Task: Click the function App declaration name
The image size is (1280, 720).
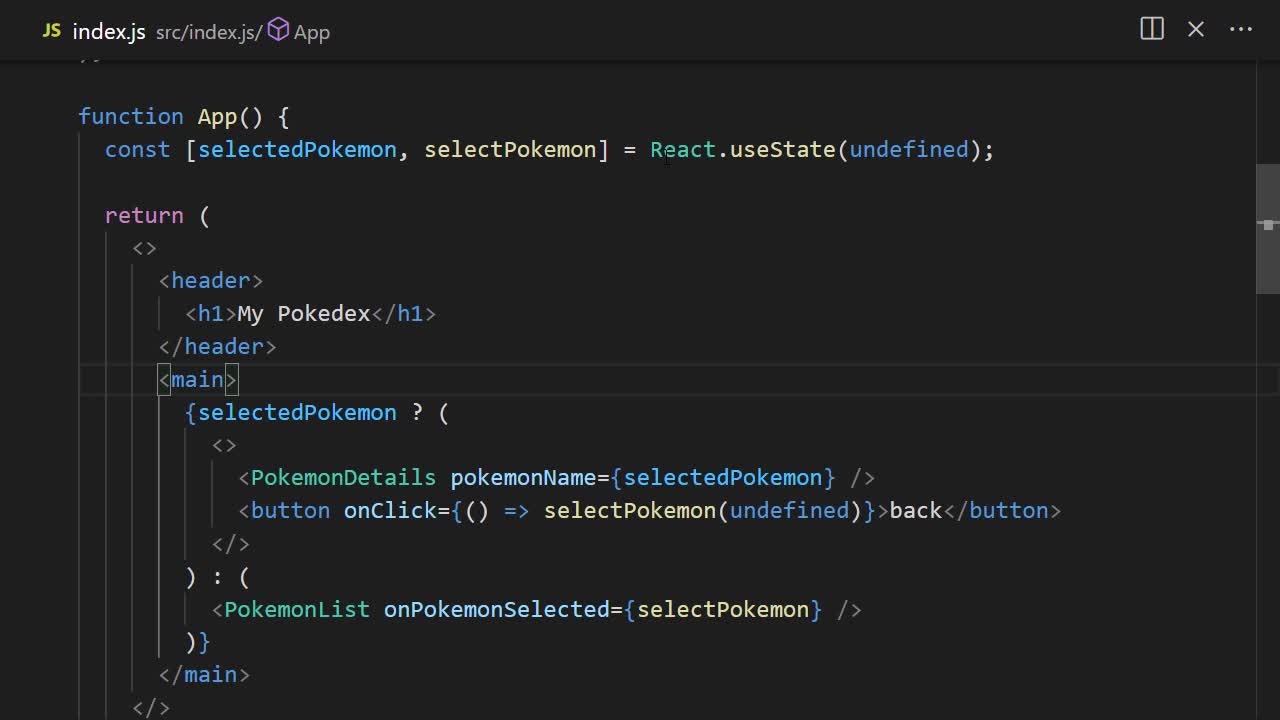Action: point(217,117)
